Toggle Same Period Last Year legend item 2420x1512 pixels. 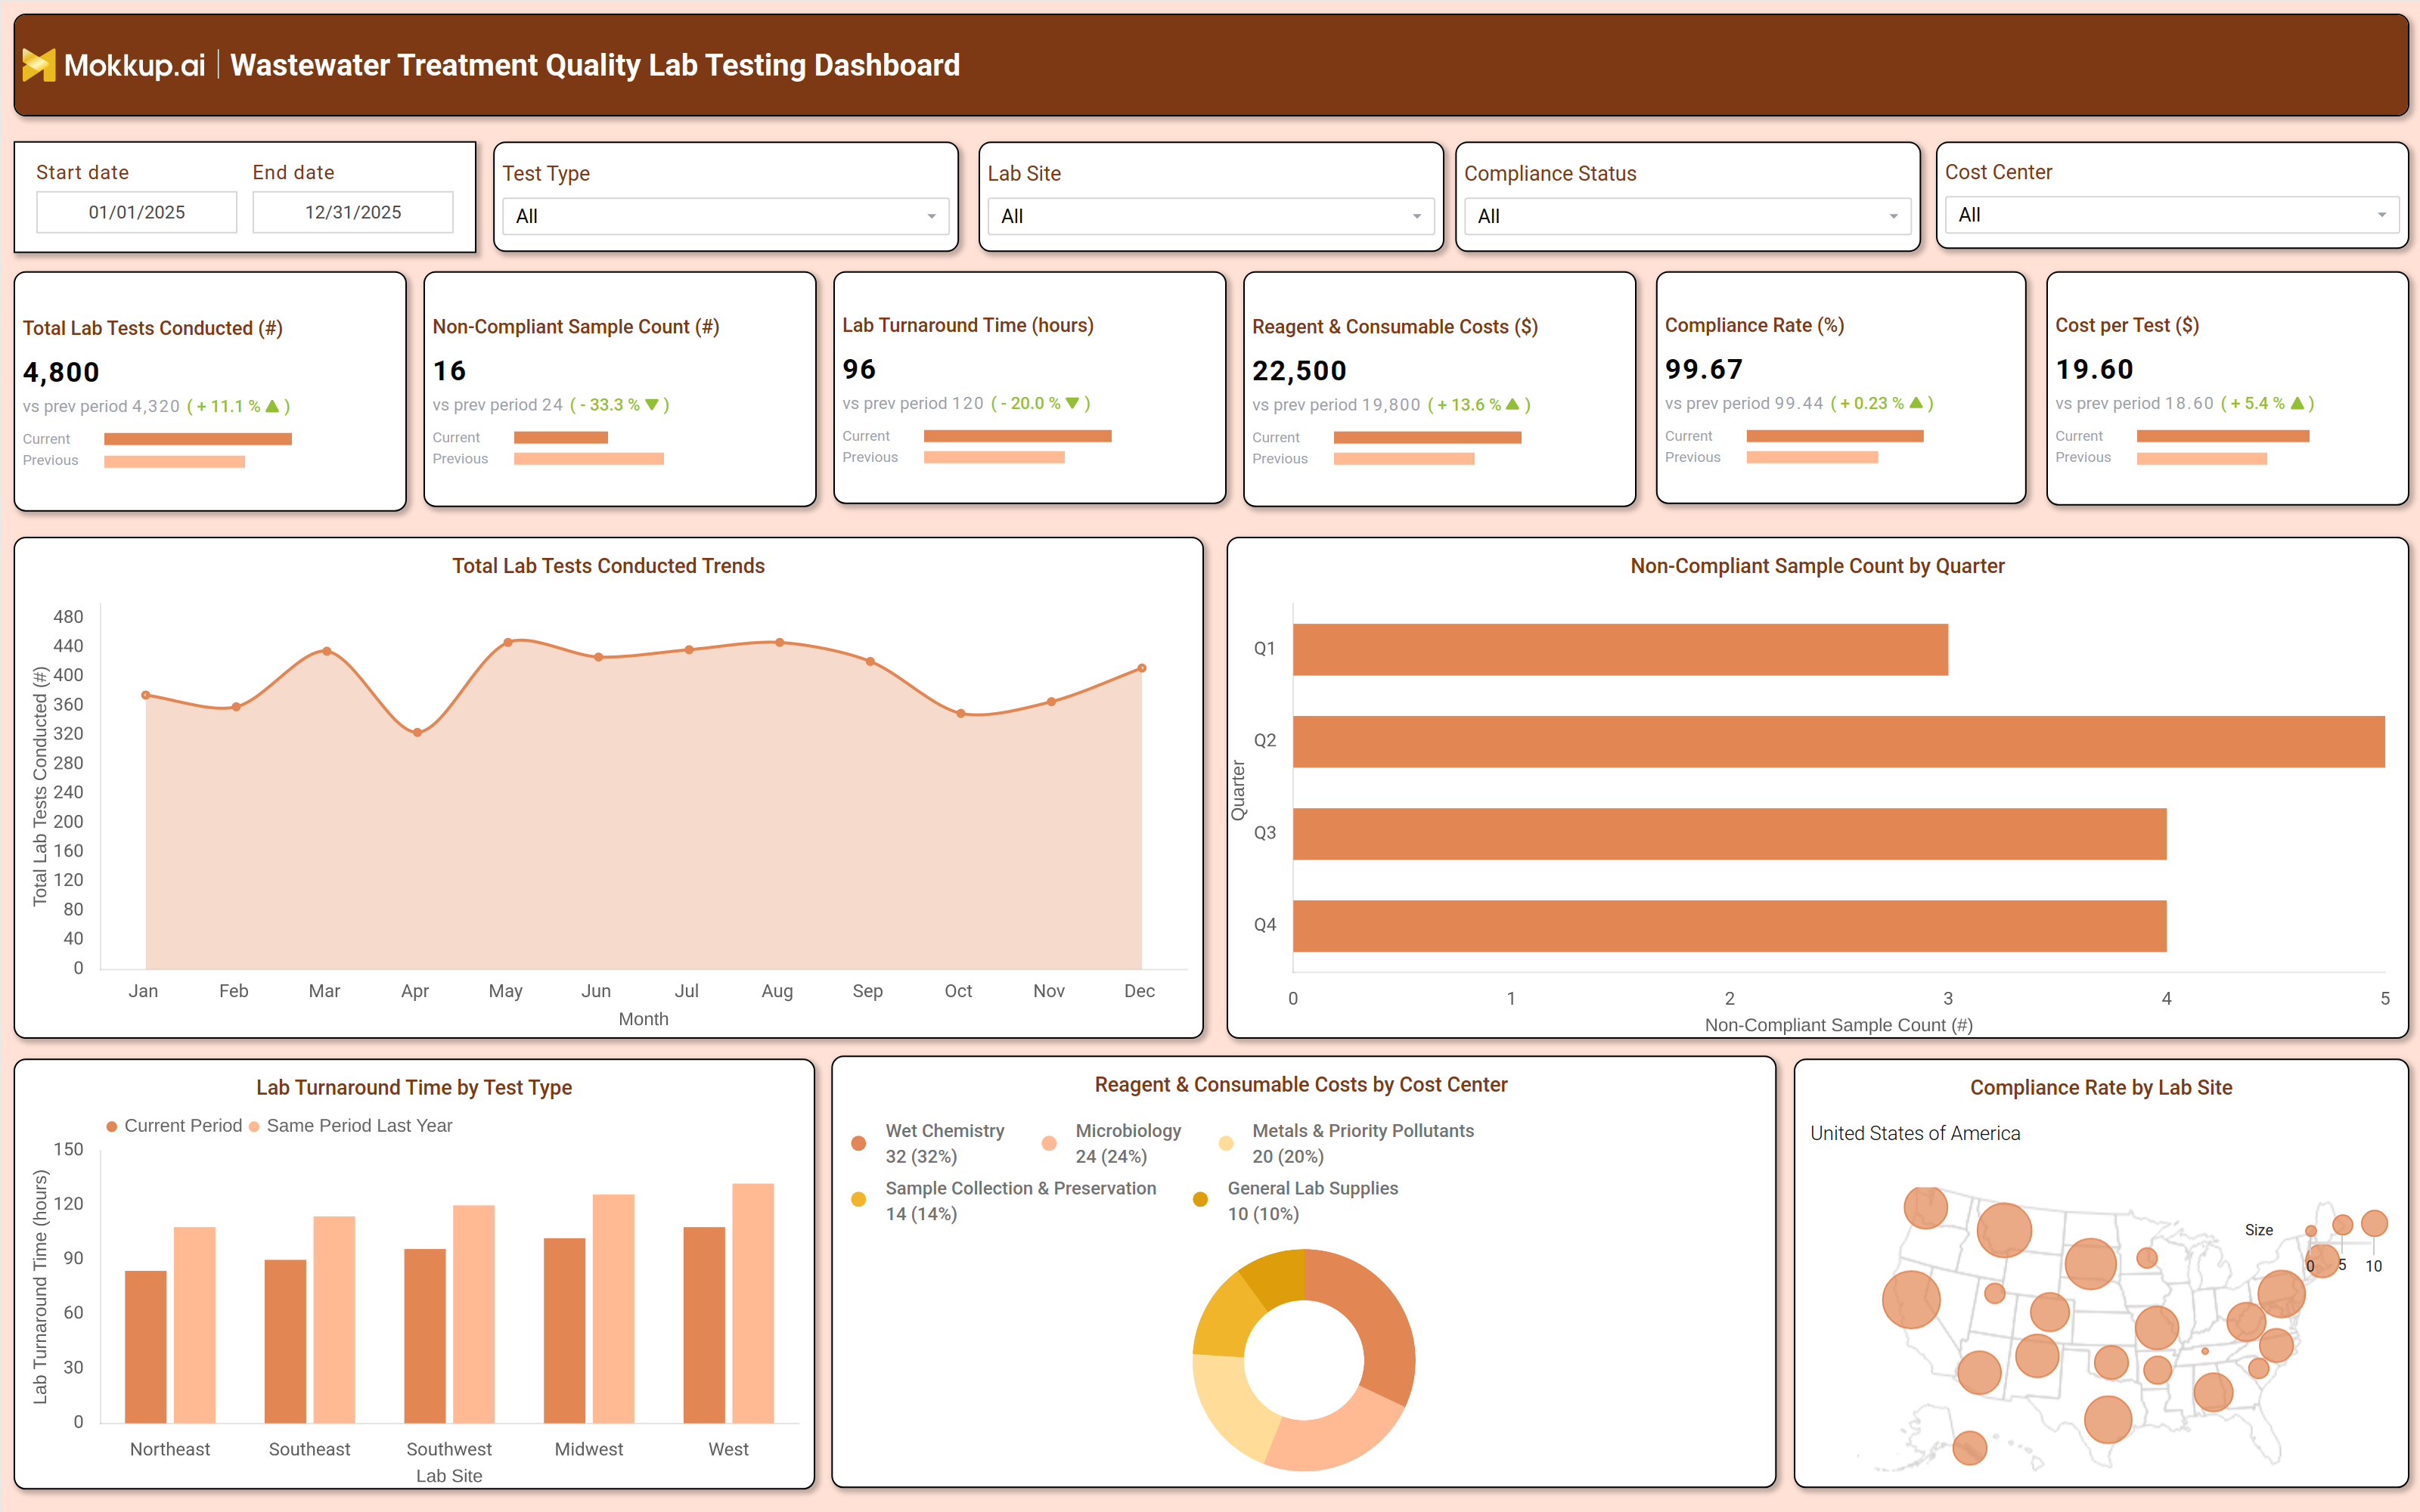(x=350, y=1126)
